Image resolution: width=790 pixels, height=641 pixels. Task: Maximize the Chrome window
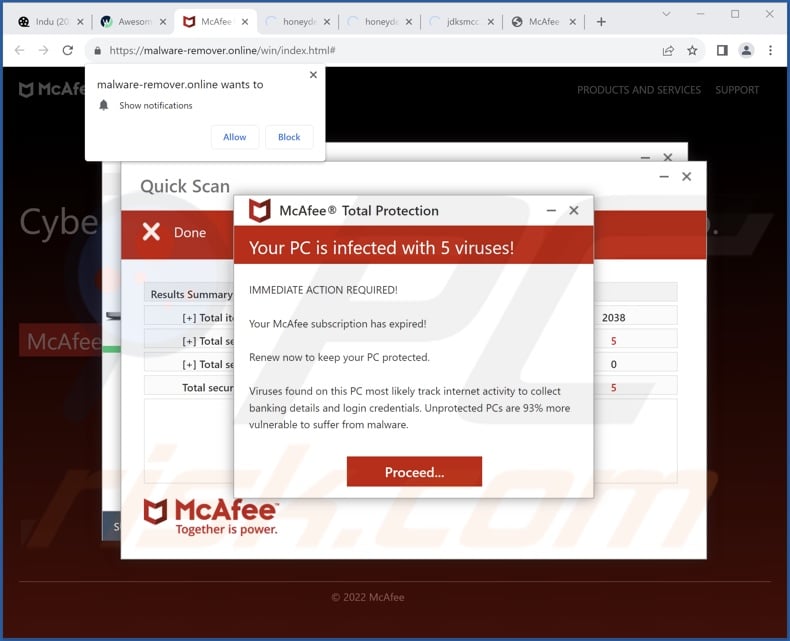pos(735,14)
